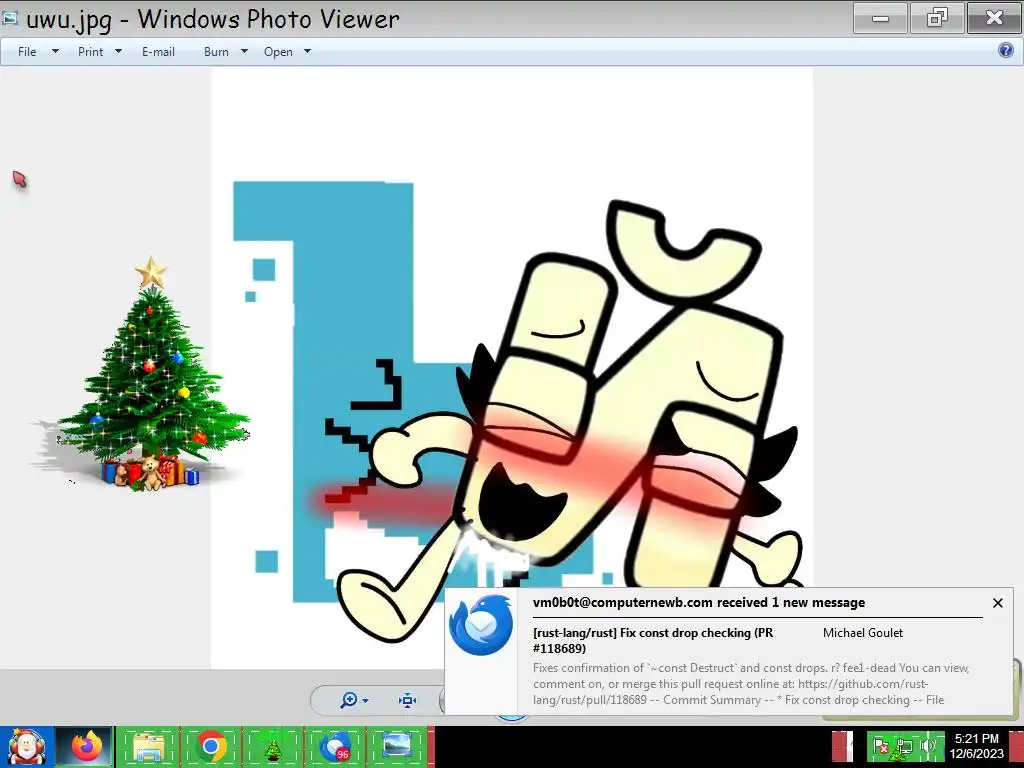The width and height of the screenshot is (1024, 768).
Task: Open Photo Viewer help icon
Action: (1006, 50)
